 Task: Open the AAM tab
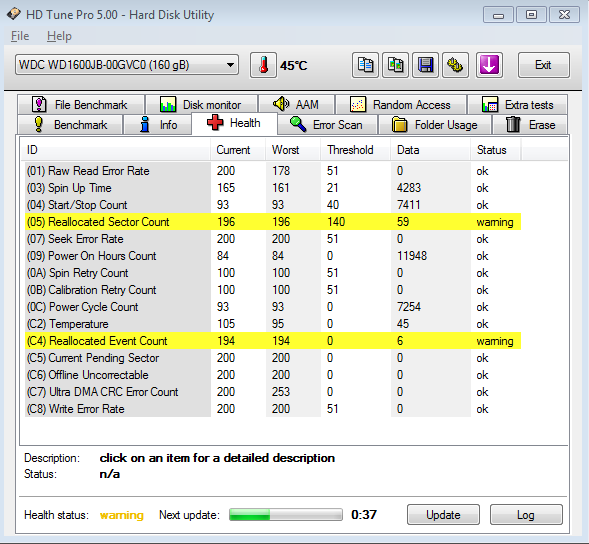click(296, 104)
